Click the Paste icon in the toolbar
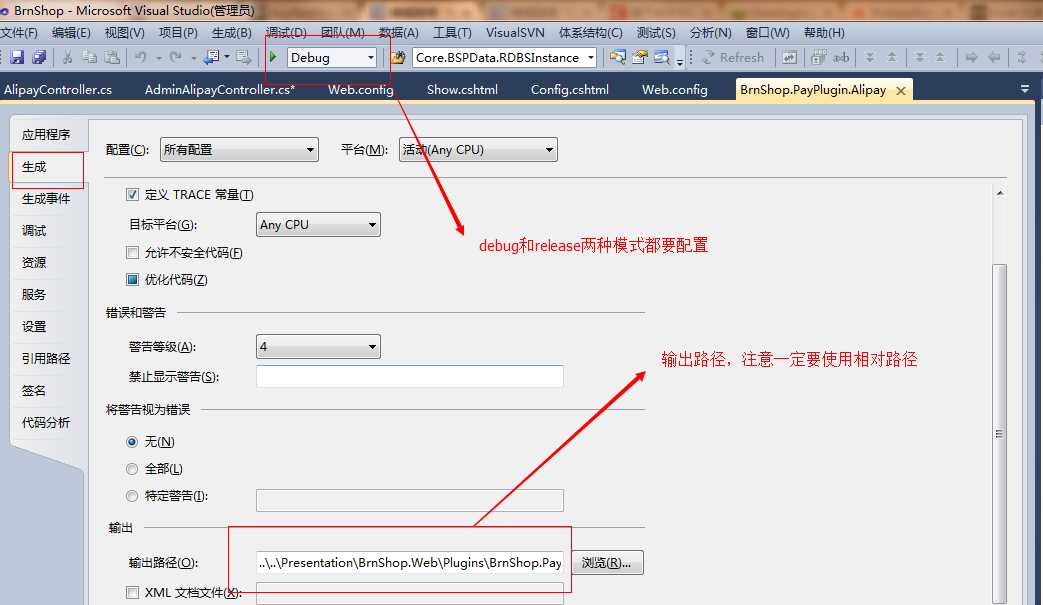This screenshot has height=605, width=1043. pyautogui.click(x=112, y=57)
